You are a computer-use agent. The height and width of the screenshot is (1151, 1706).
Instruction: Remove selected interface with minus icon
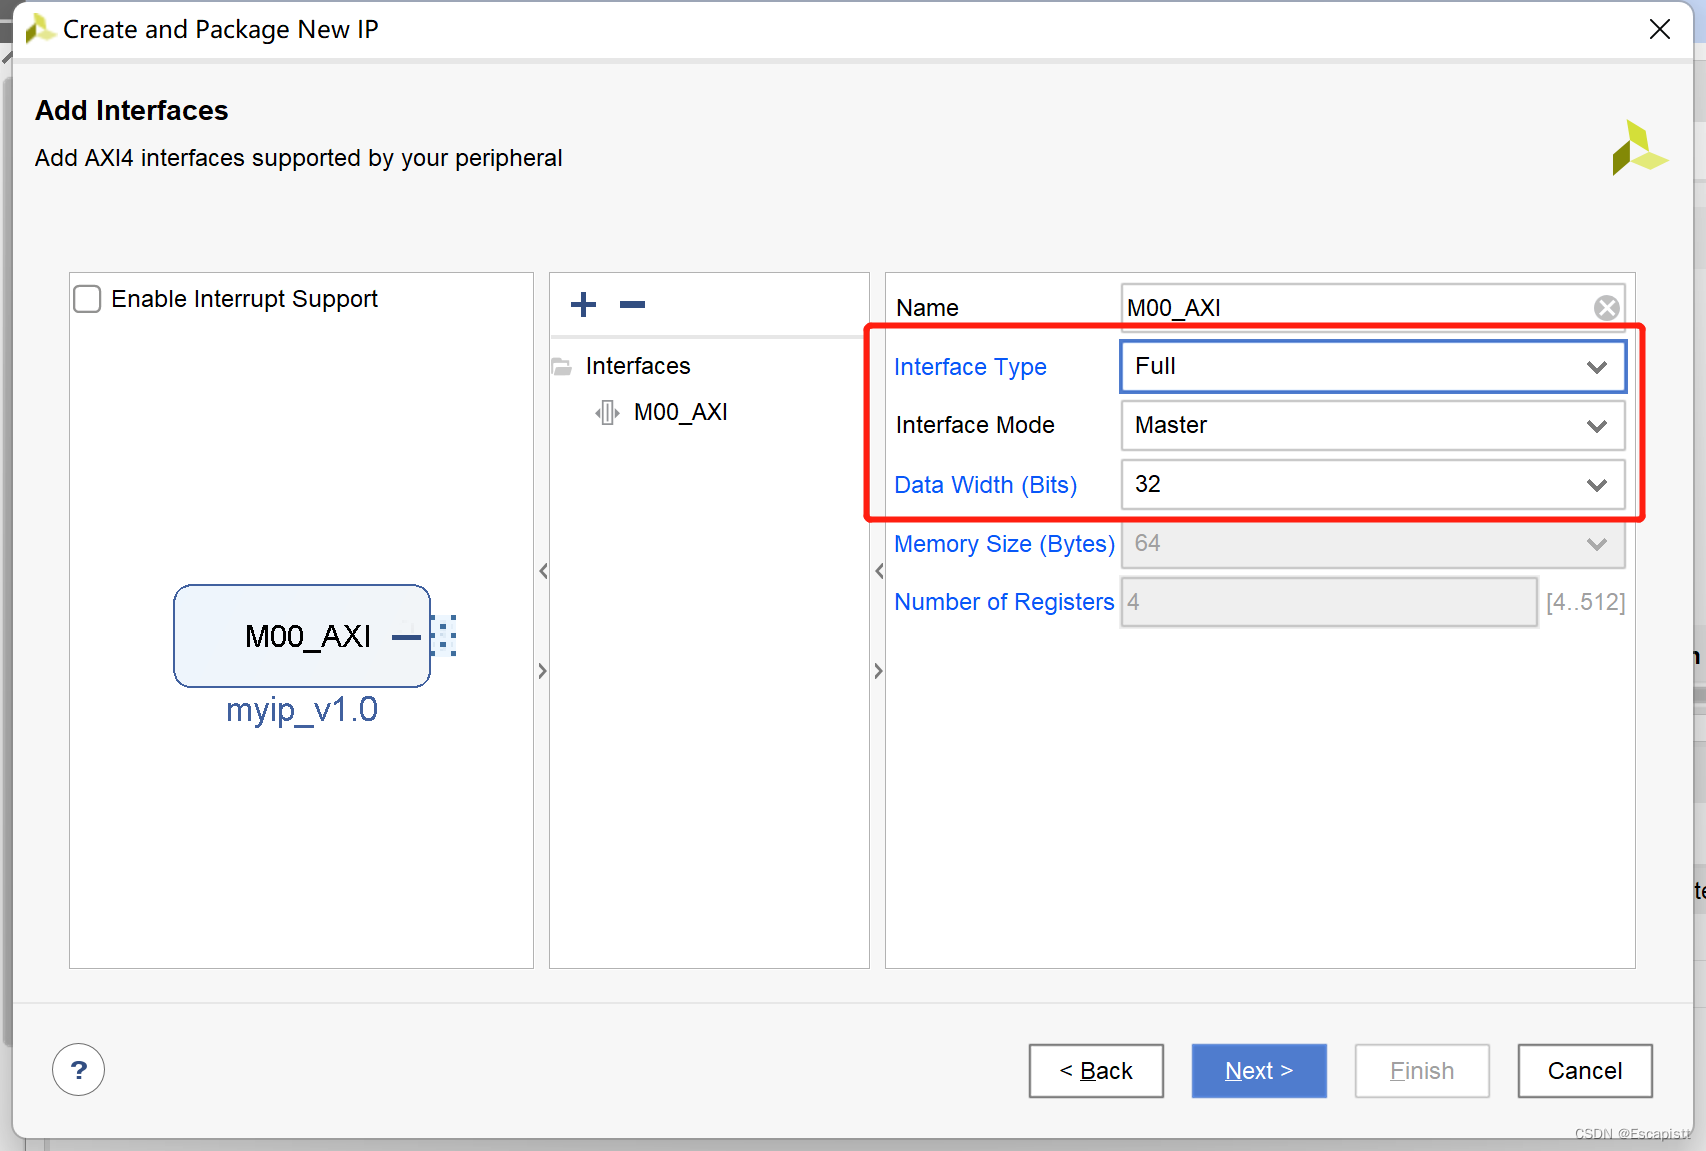point(632,304)
